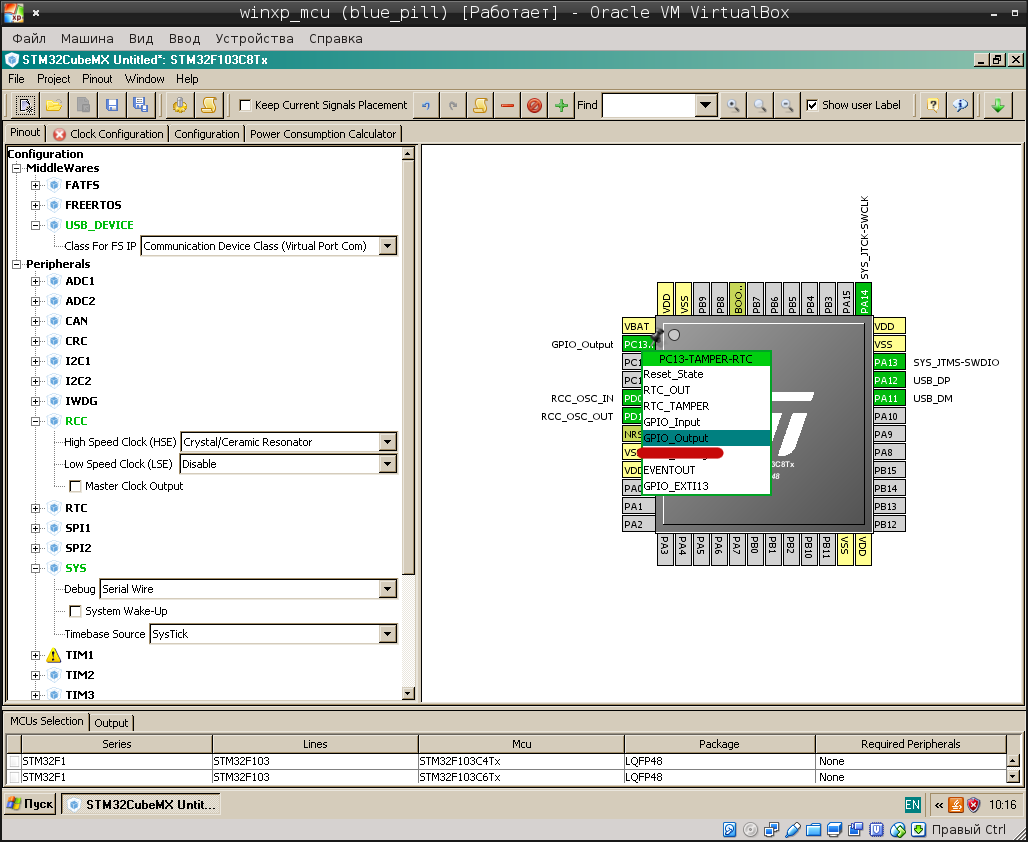Click the Save Project floppy icon

[111, 105]
